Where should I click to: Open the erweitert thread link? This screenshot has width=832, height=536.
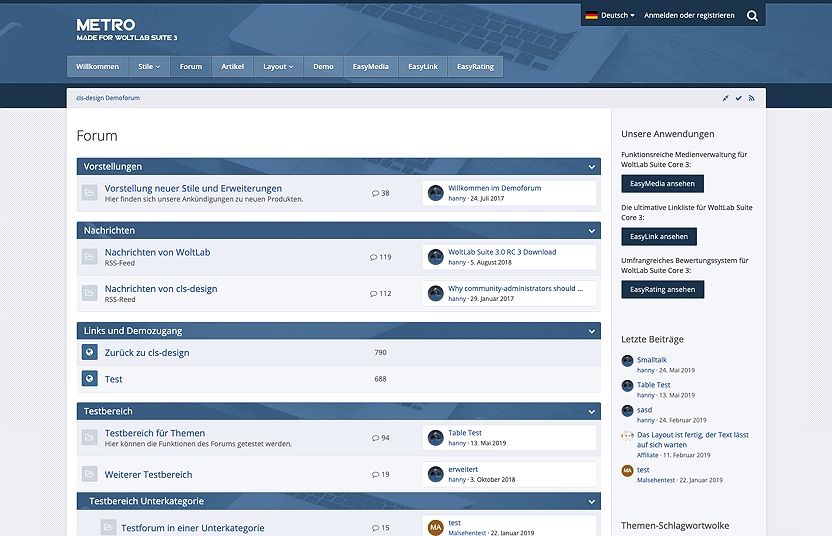[x=463, y=469]
